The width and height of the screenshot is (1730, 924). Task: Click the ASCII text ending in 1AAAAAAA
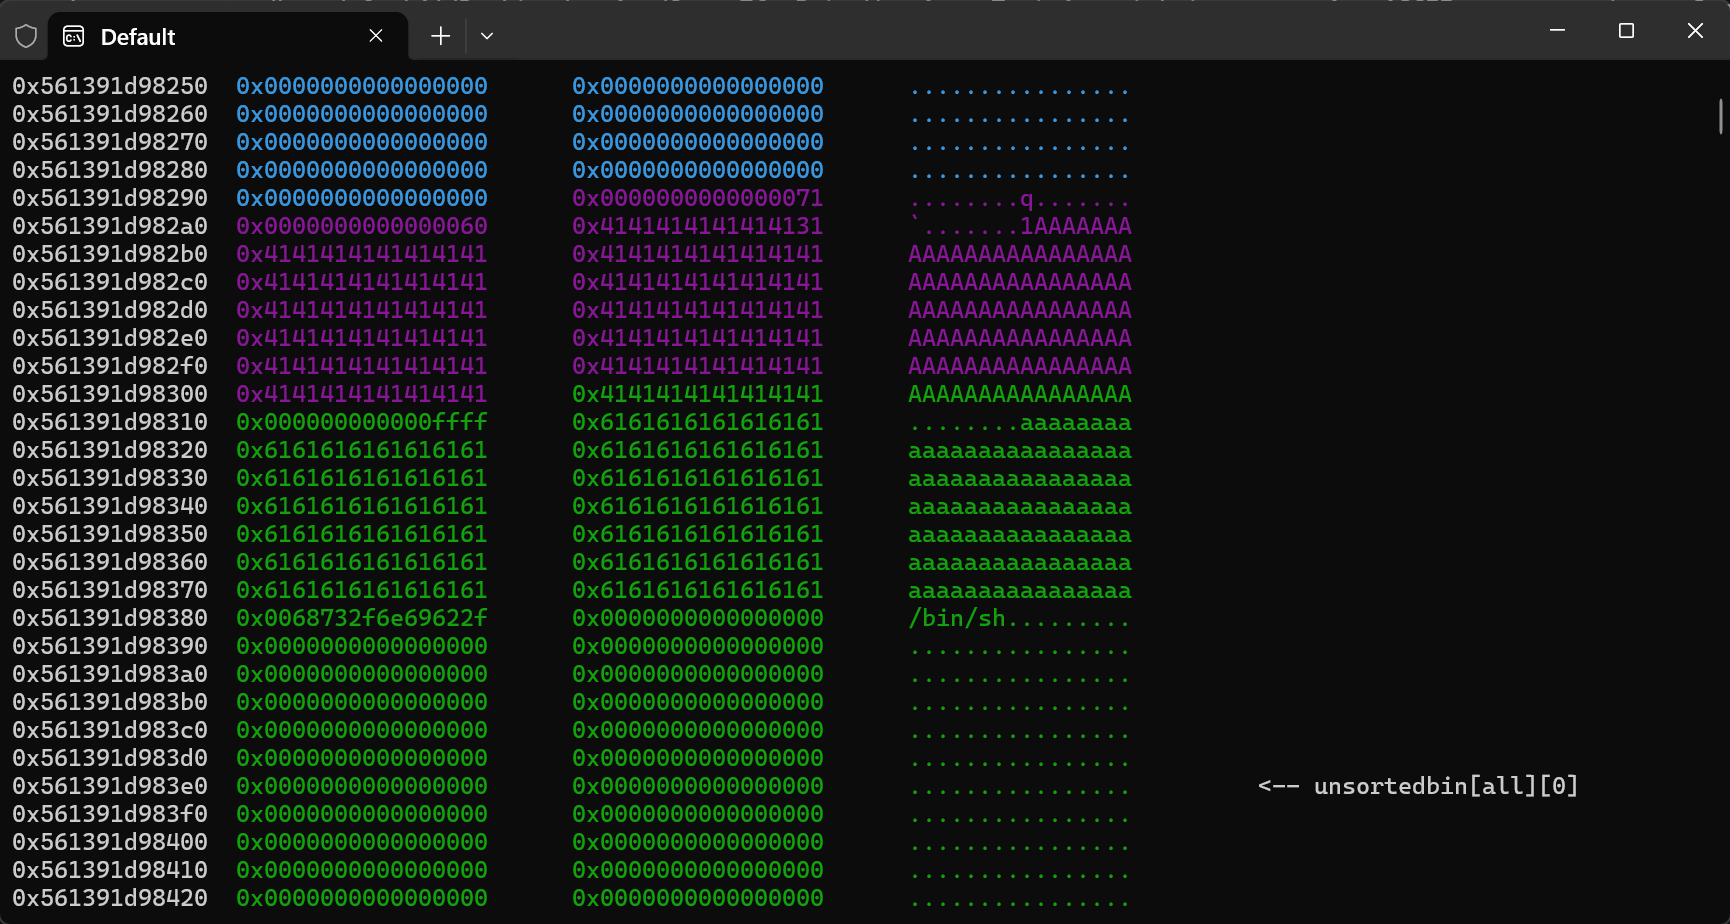click(1020, 226)
